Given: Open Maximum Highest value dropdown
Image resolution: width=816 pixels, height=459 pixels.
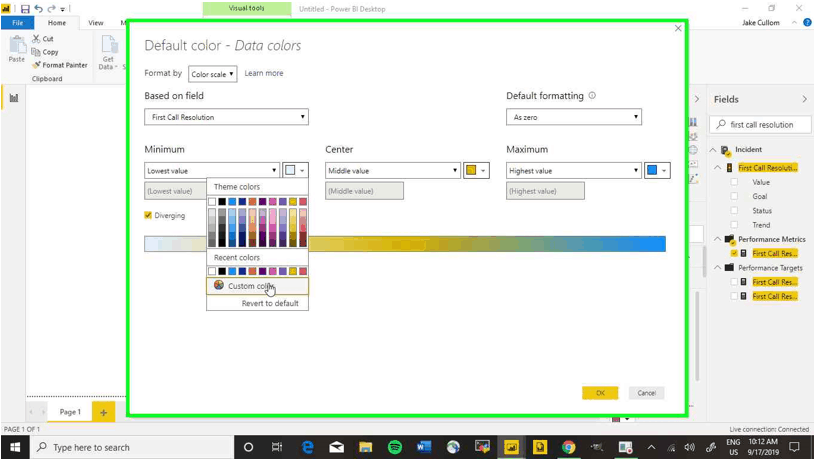Looking at the screenshot, I should (573, 171).
